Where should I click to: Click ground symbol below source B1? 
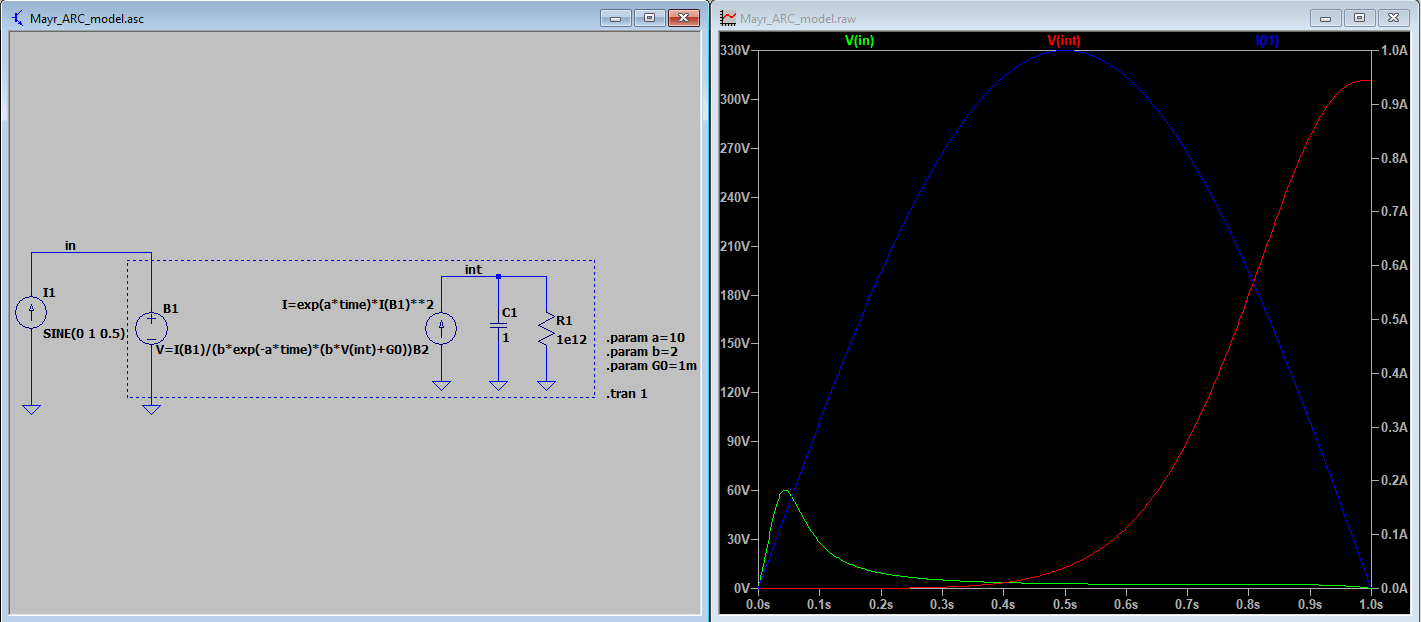tap(151, 408)
